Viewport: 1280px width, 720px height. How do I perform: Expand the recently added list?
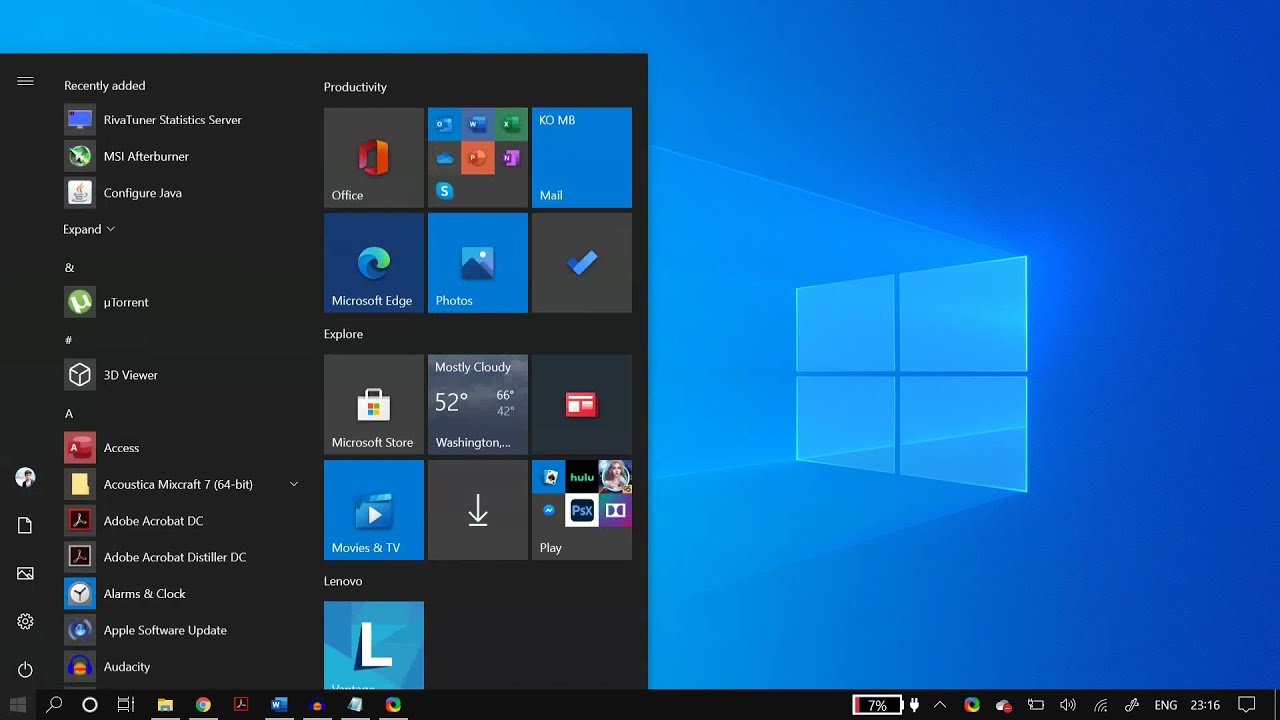pyautogui.click(x=89, y=229)
